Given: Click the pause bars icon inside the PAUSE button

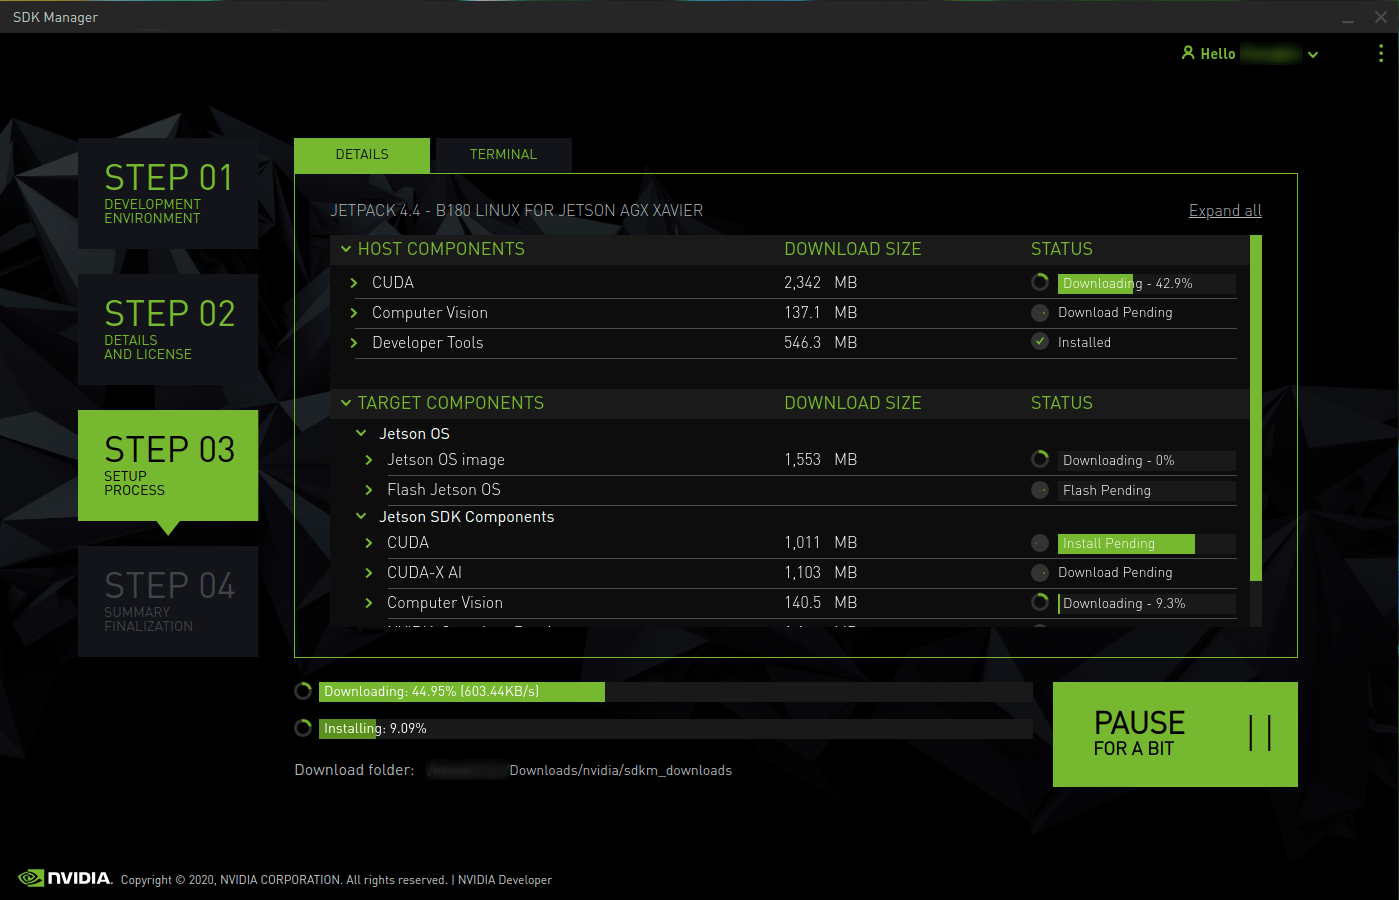Looking at the screenshot, I should [1262, 734].
